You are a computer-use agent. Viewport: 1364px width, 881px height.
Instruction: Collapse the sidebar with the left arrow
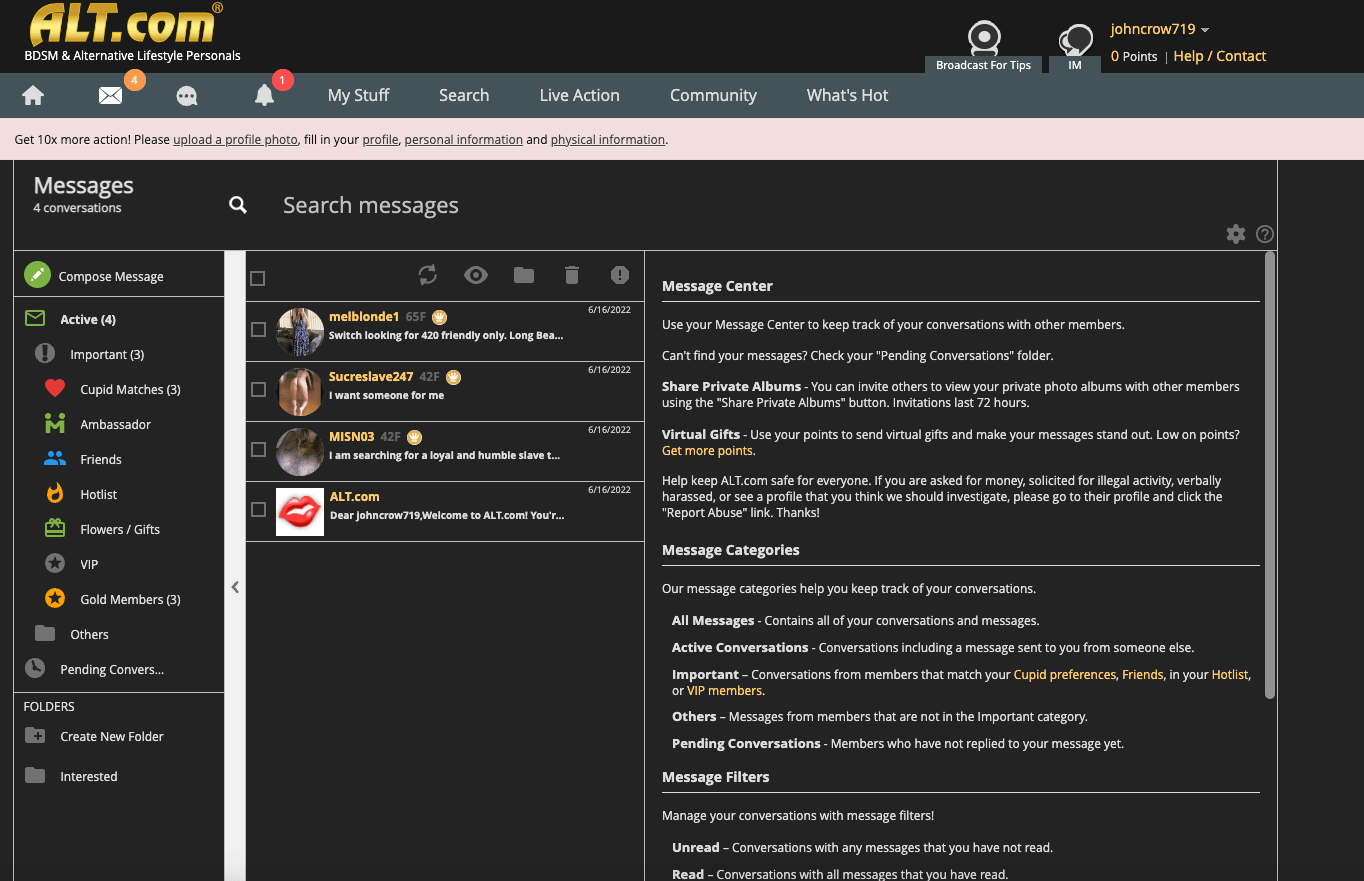[x=235, y=587]
